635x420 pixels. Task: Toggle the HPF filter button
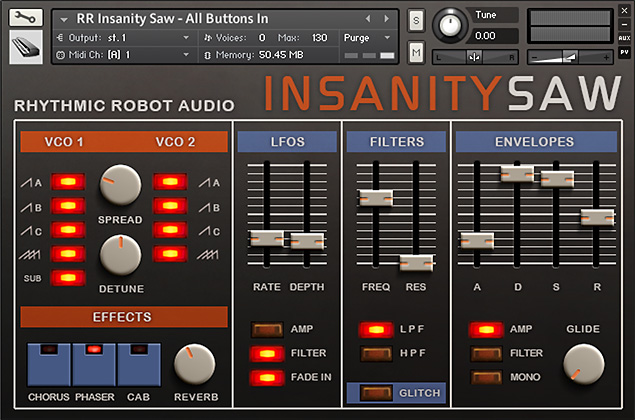376,353
